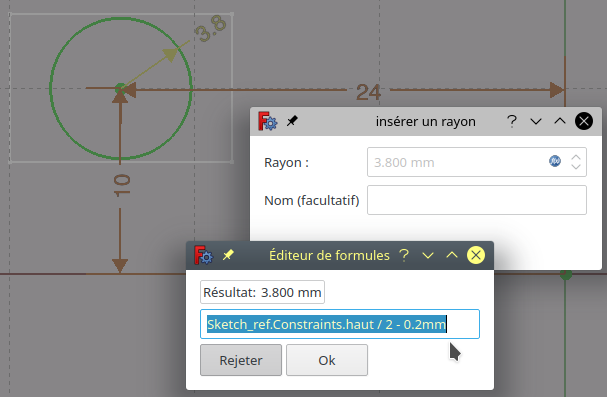Click Ok in the formula editor
Viewport: 607px width, 397px height.
click(x=327, y=360)
